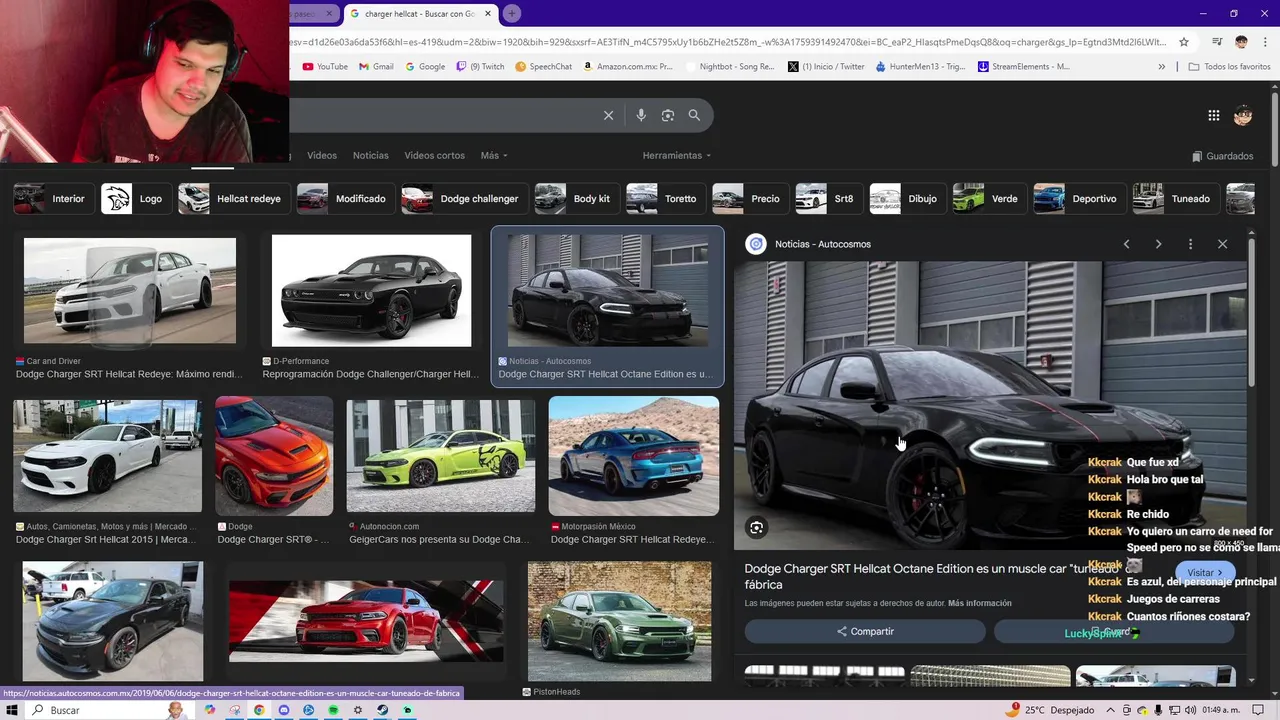Screen dimensions: 1280x720
Task: Open a new browser tab
Action: [x=512, y=13]
